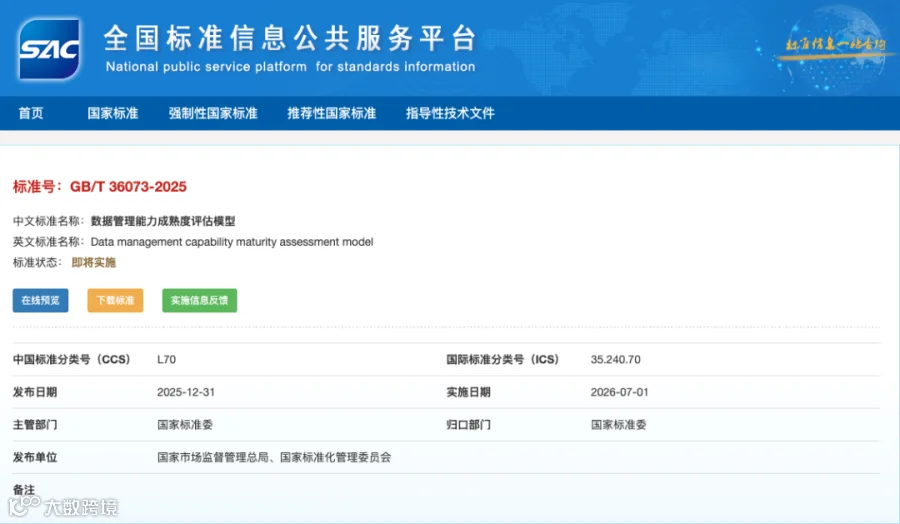This screenshot has height=524, width=900.
Task: Open the 首页 nav item
Action: click(x=31, y=113)
